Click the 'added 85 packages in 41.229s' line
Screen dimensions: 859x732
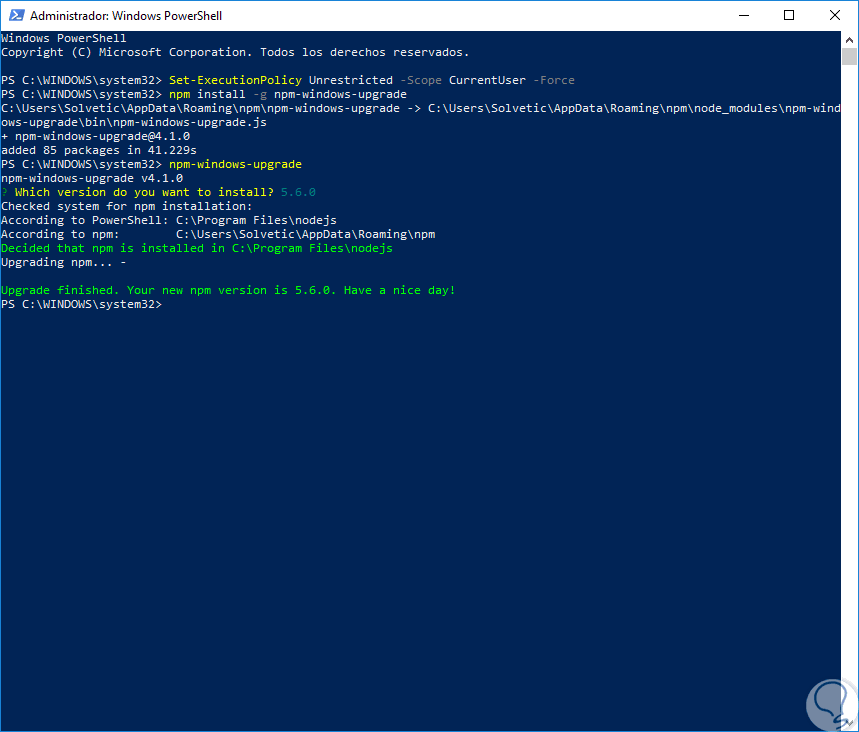(x=99, y=150)
